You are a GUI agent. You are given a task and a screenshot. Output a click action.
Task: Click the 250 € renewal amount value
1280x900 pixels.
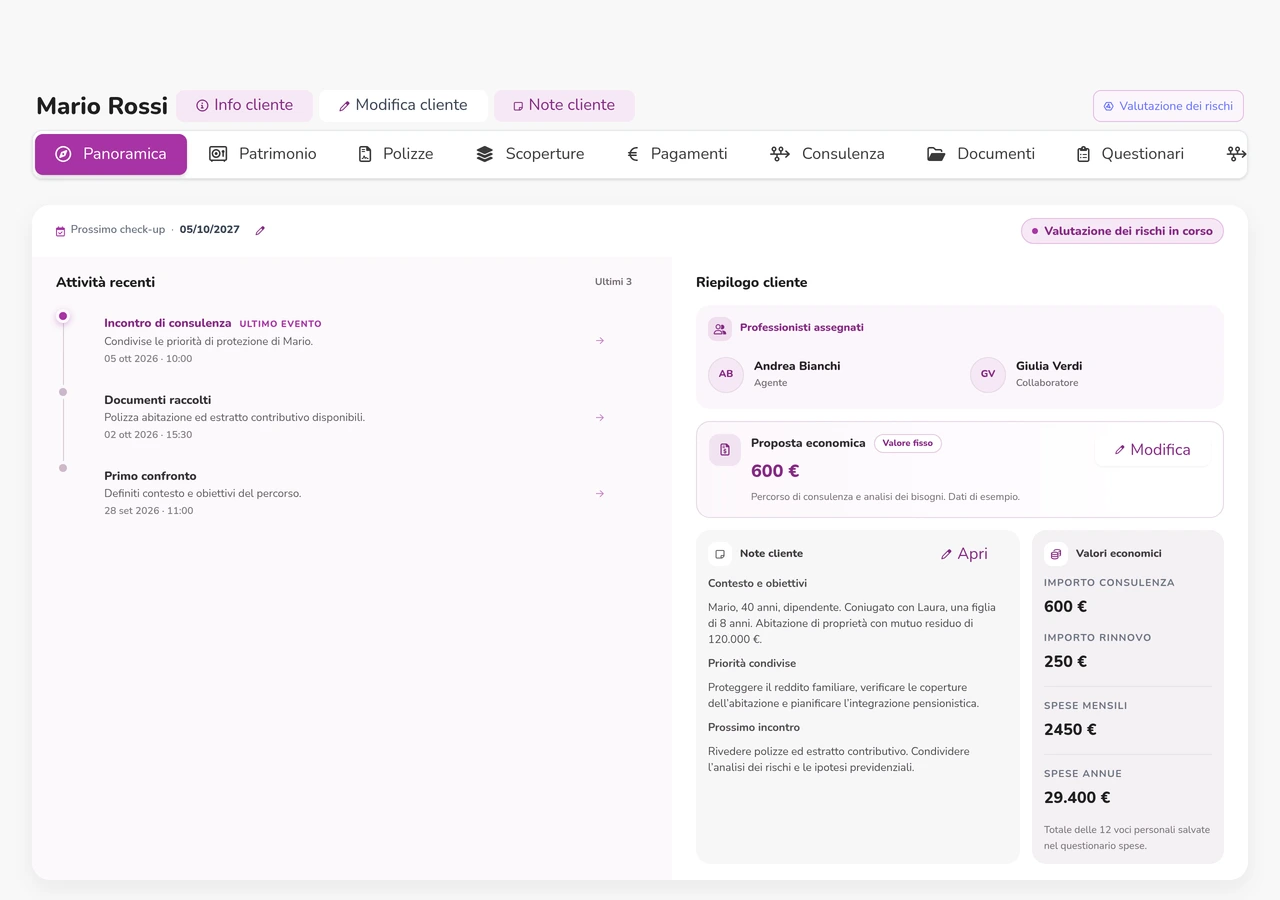click(x=1065, y=662)
